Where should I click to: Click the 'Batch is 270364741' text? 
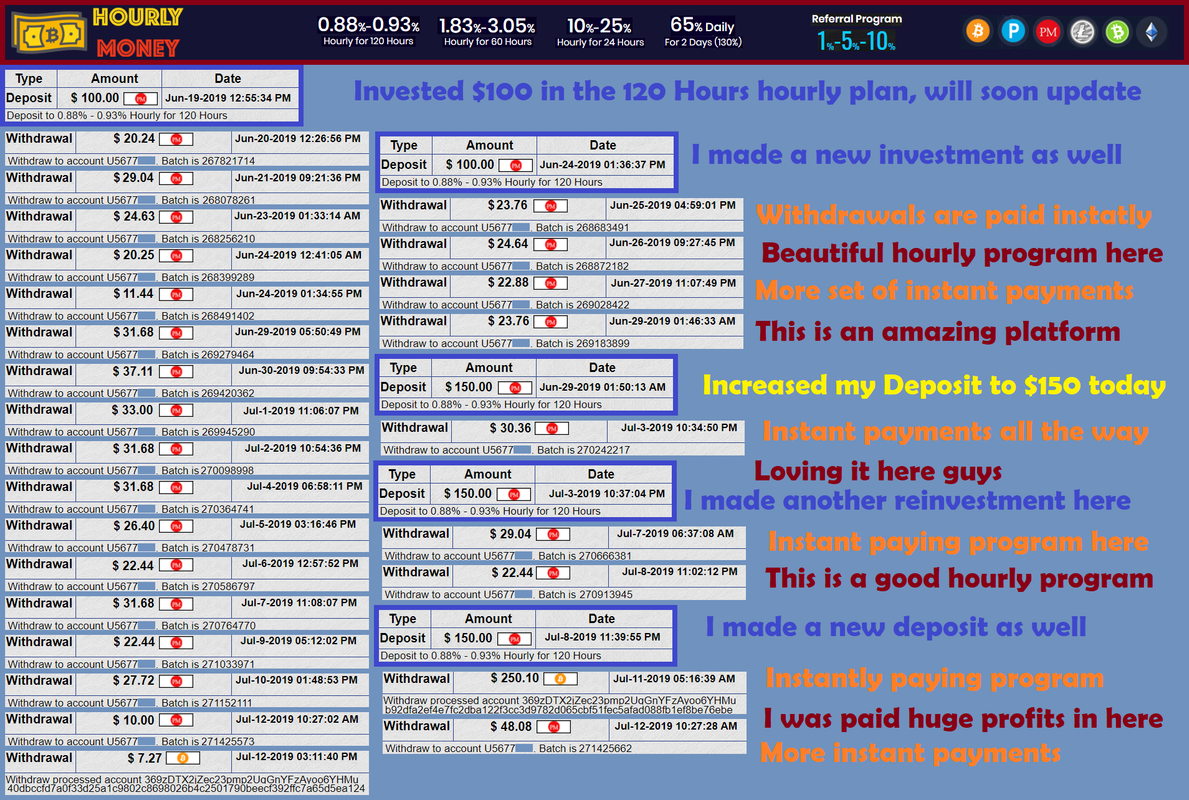[208, 510]
